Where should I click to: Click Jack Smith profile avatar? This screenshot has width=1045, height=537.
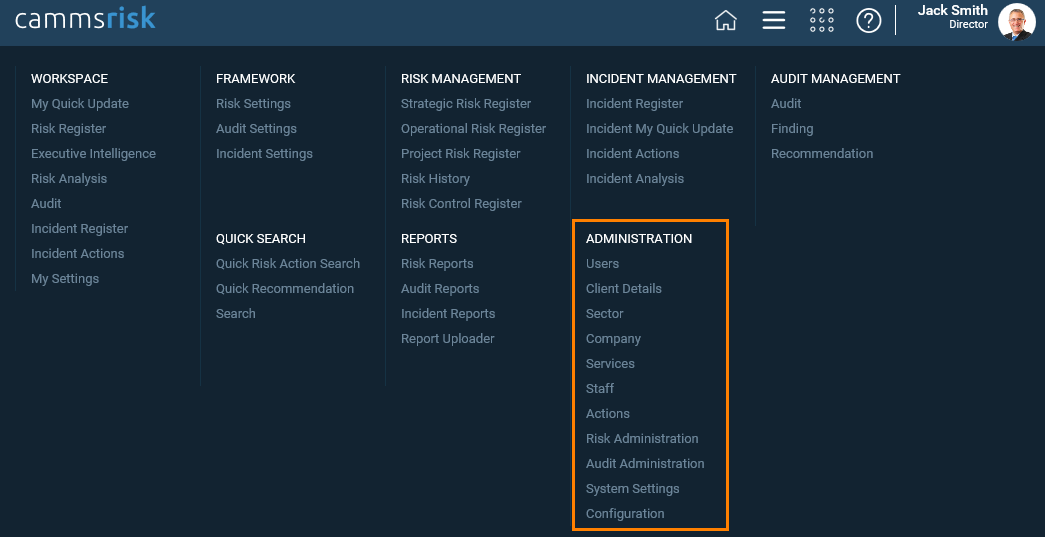[1016, 22]
